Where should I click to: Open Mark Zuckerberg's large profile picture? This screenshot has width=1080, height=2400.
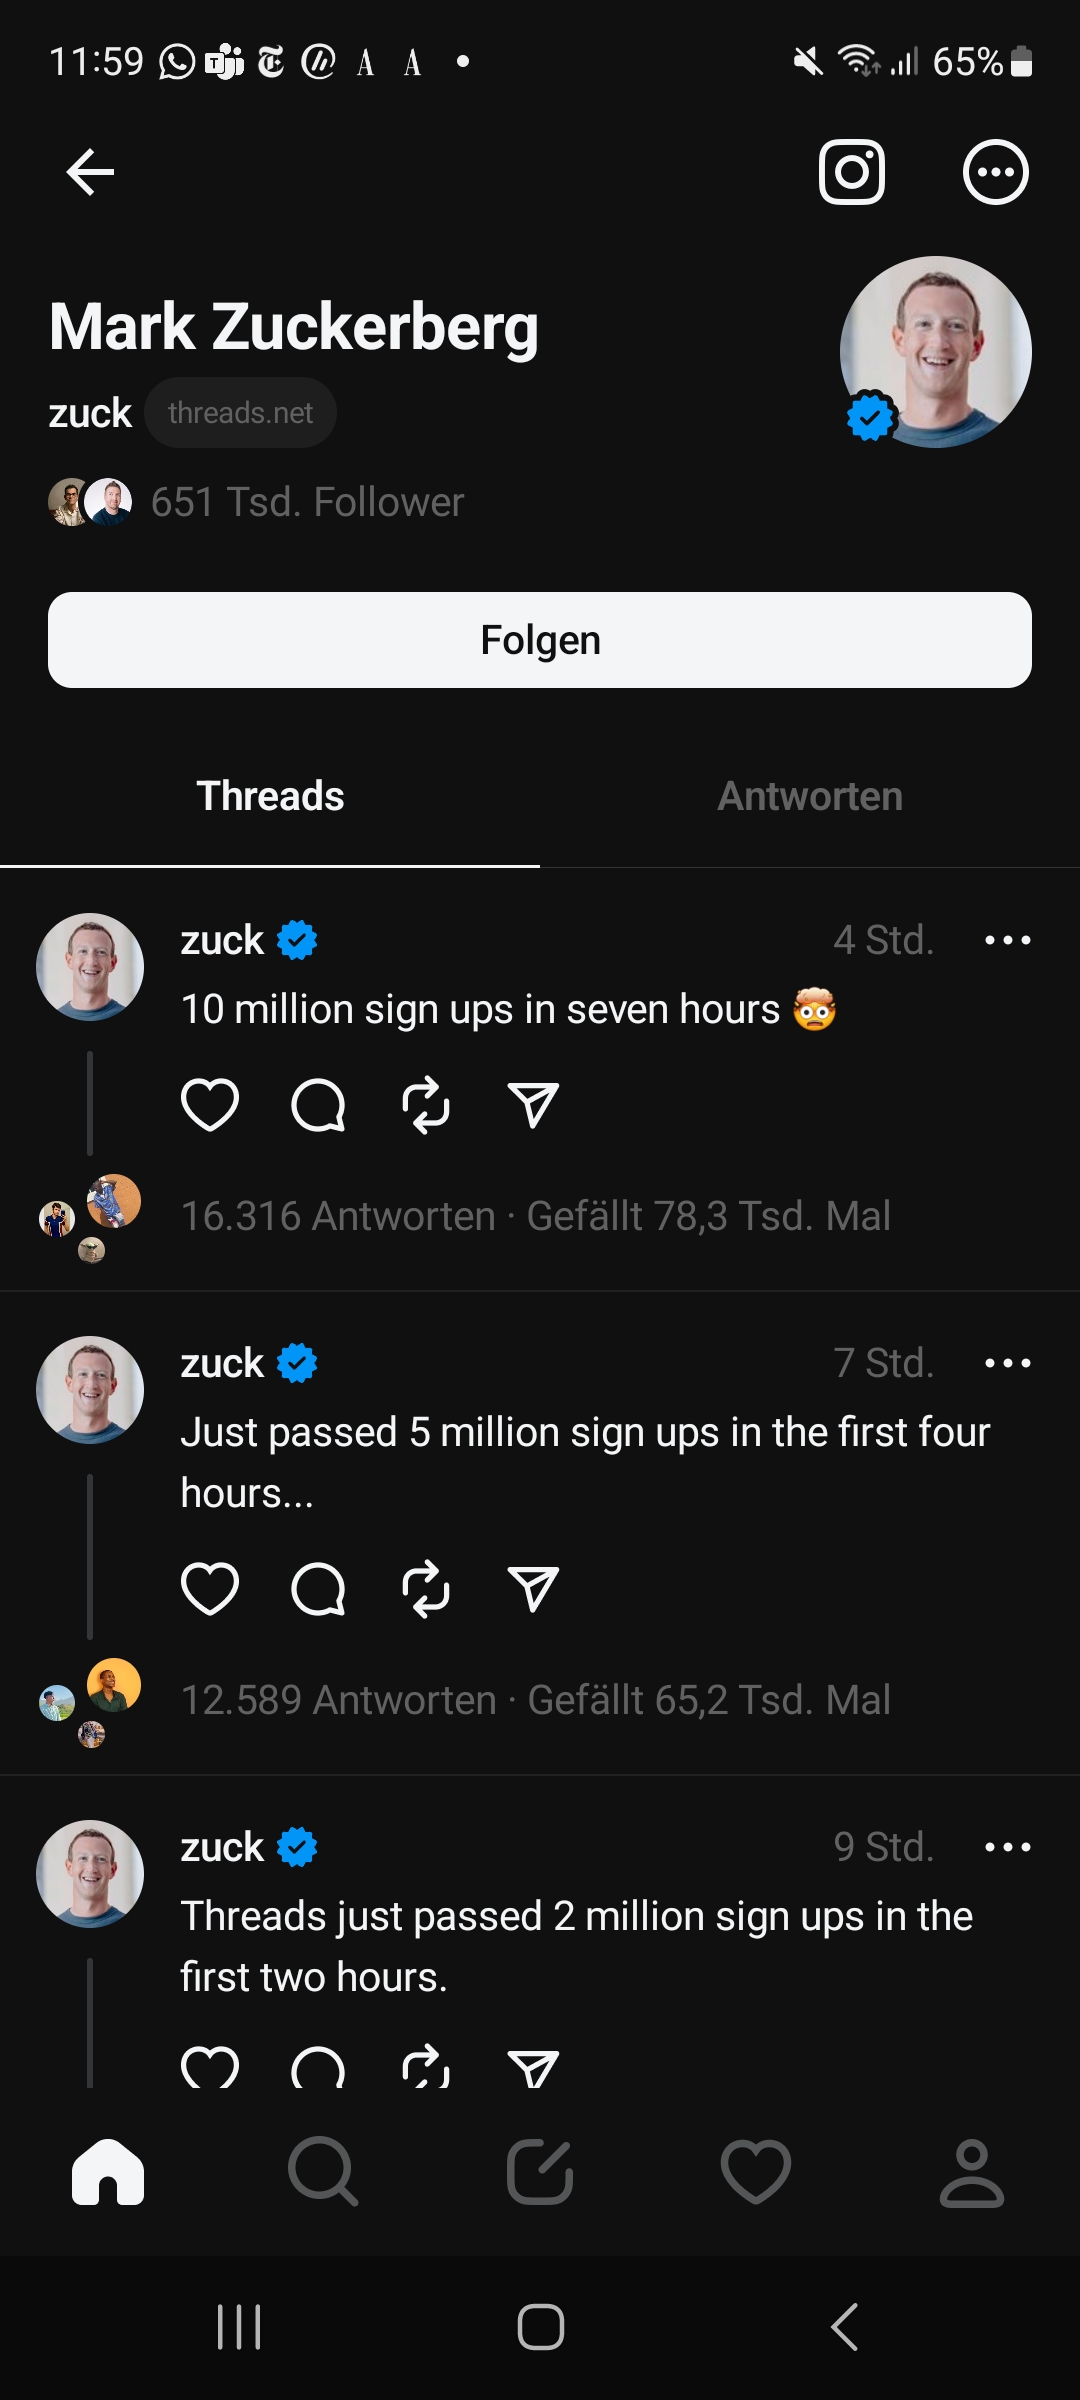coord(935,352)
